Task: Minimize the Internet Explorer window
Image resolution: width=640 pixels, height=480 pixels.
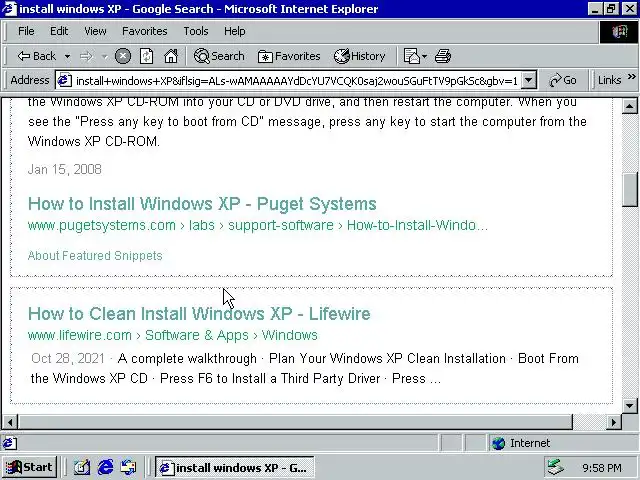Action: pos(595,9)
